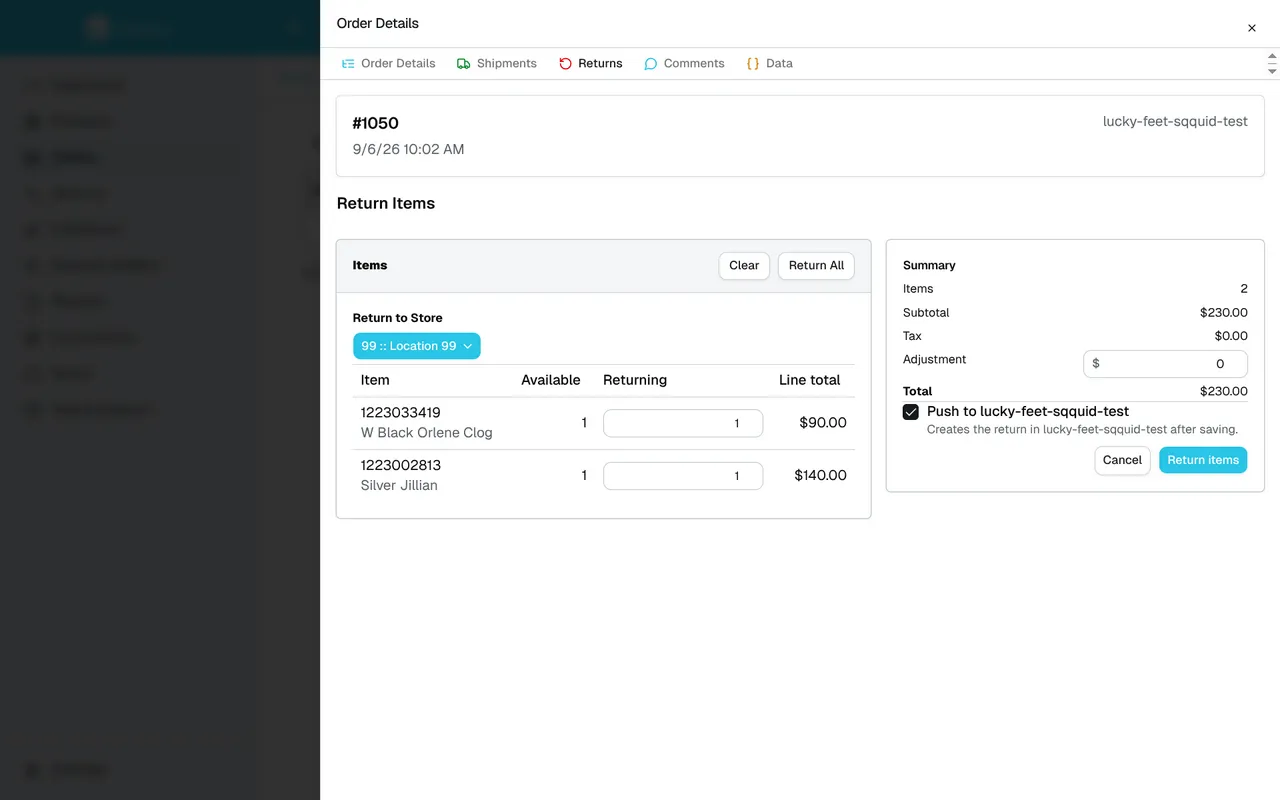Open the Shipments tab

497,63
